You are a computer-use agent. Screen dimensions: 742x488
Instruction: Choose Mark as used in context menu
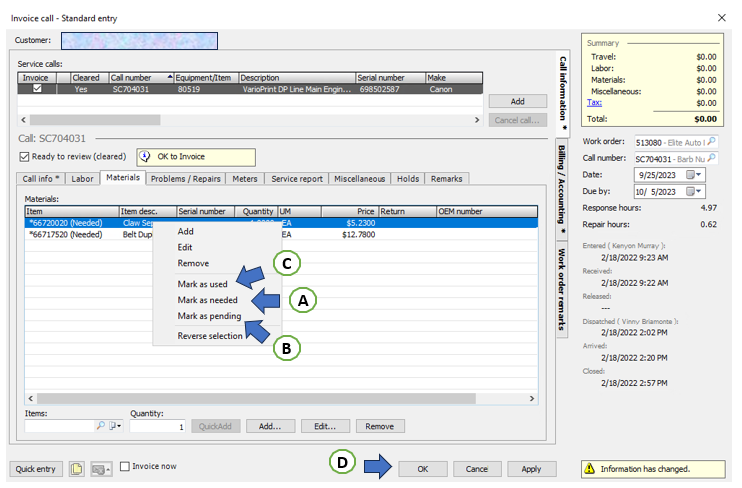tap(203, 284)
